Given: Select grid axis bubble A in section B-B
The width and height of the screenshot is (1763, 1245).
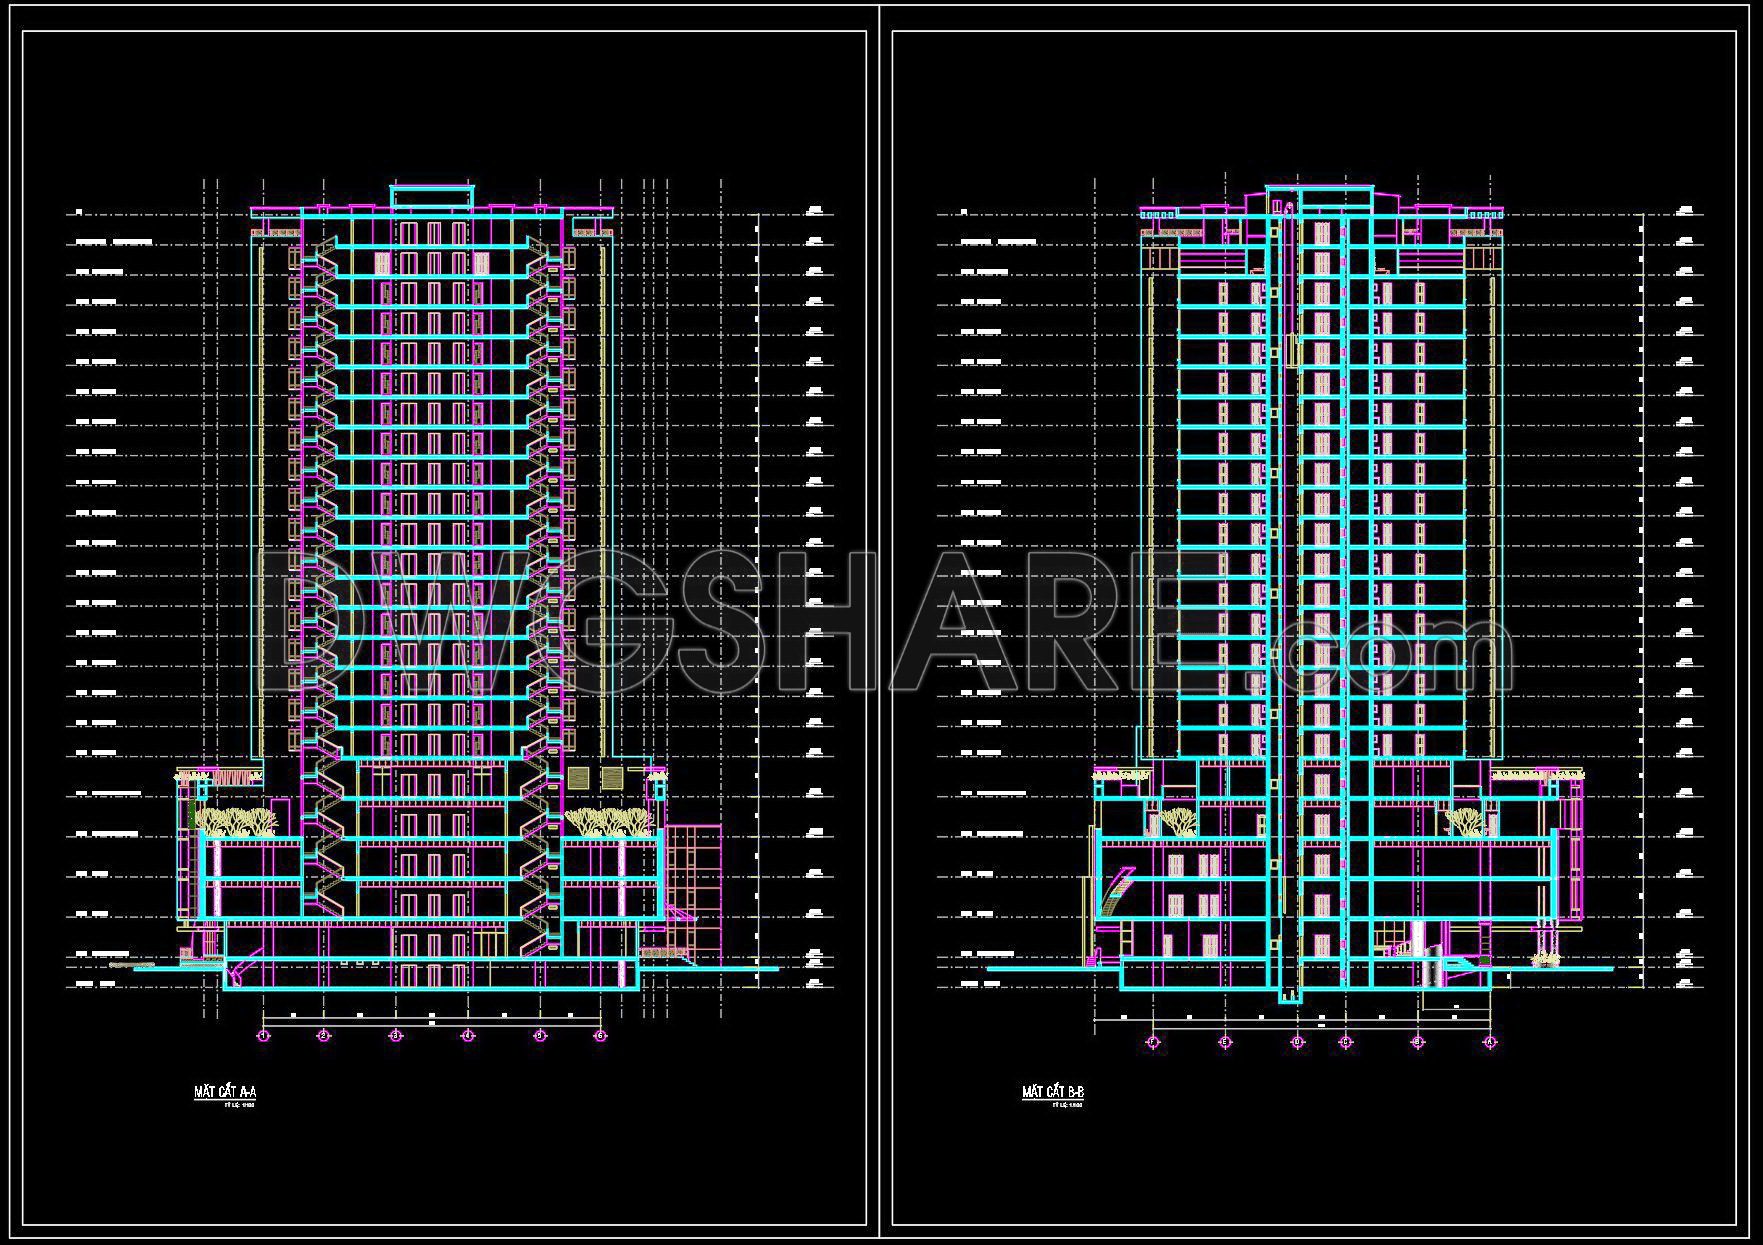Looking at the screenshot, I should [1490, 1042].
